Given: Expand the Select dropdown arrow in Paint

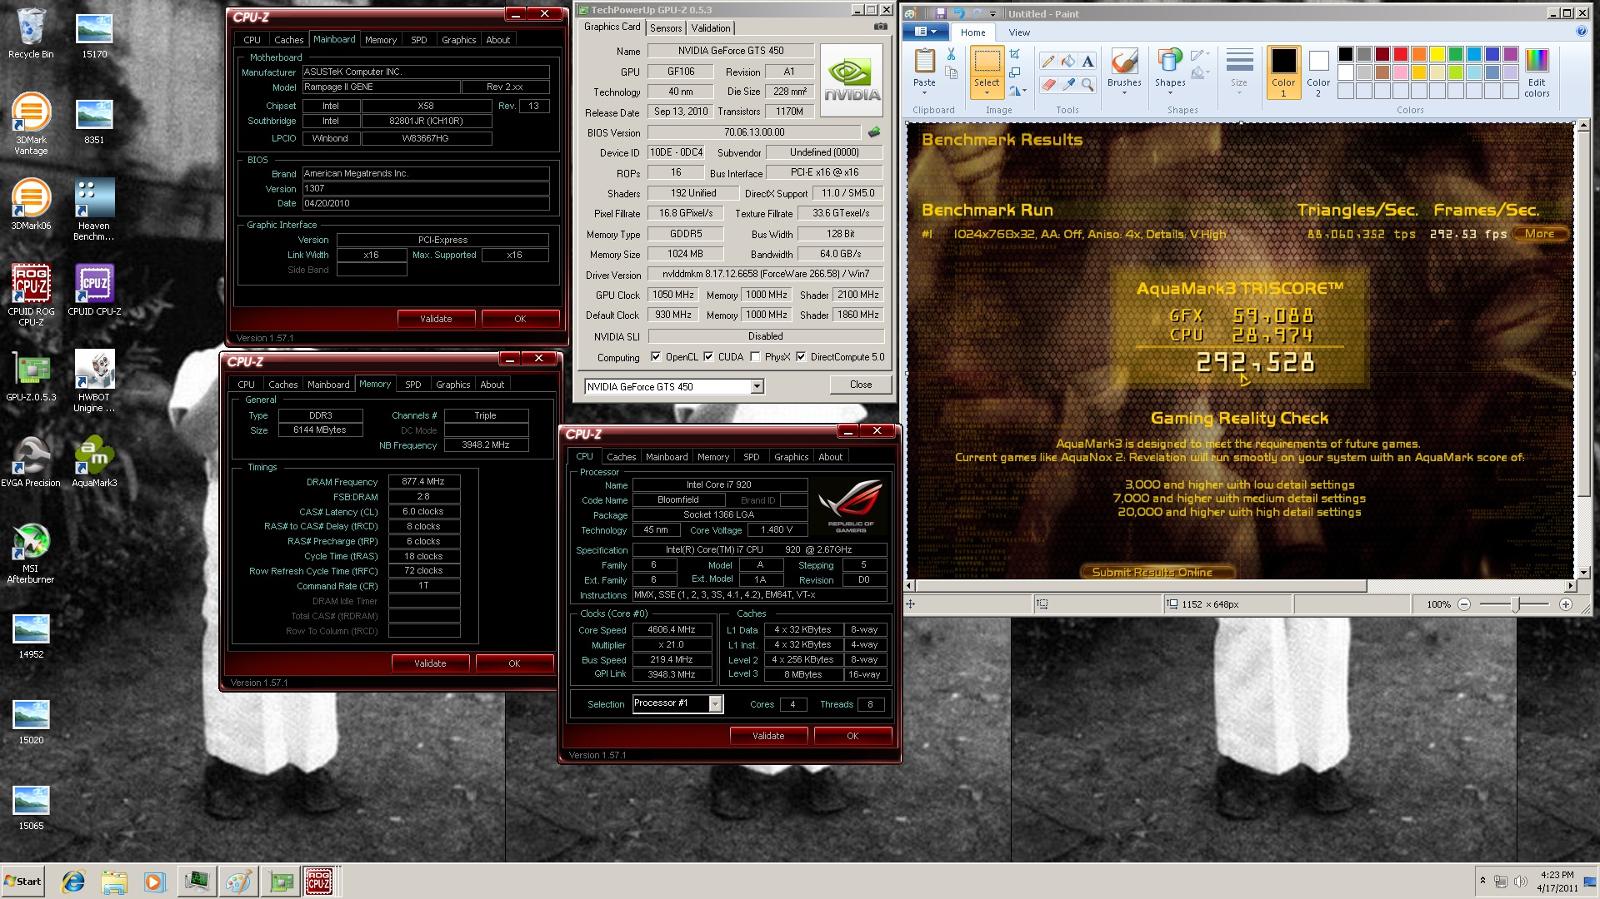Looking at the screenshot, I should pos(987,94).
